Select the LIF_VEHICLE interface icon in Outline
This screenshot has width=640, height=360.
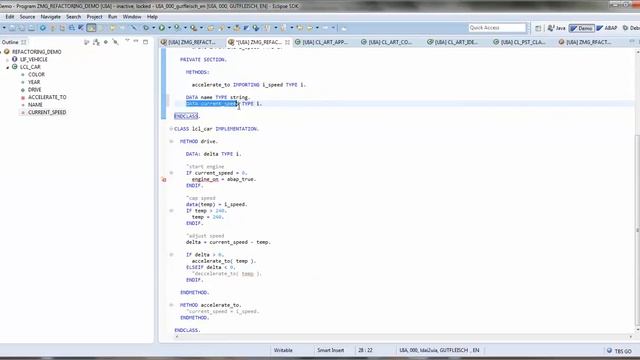(14, 59)
